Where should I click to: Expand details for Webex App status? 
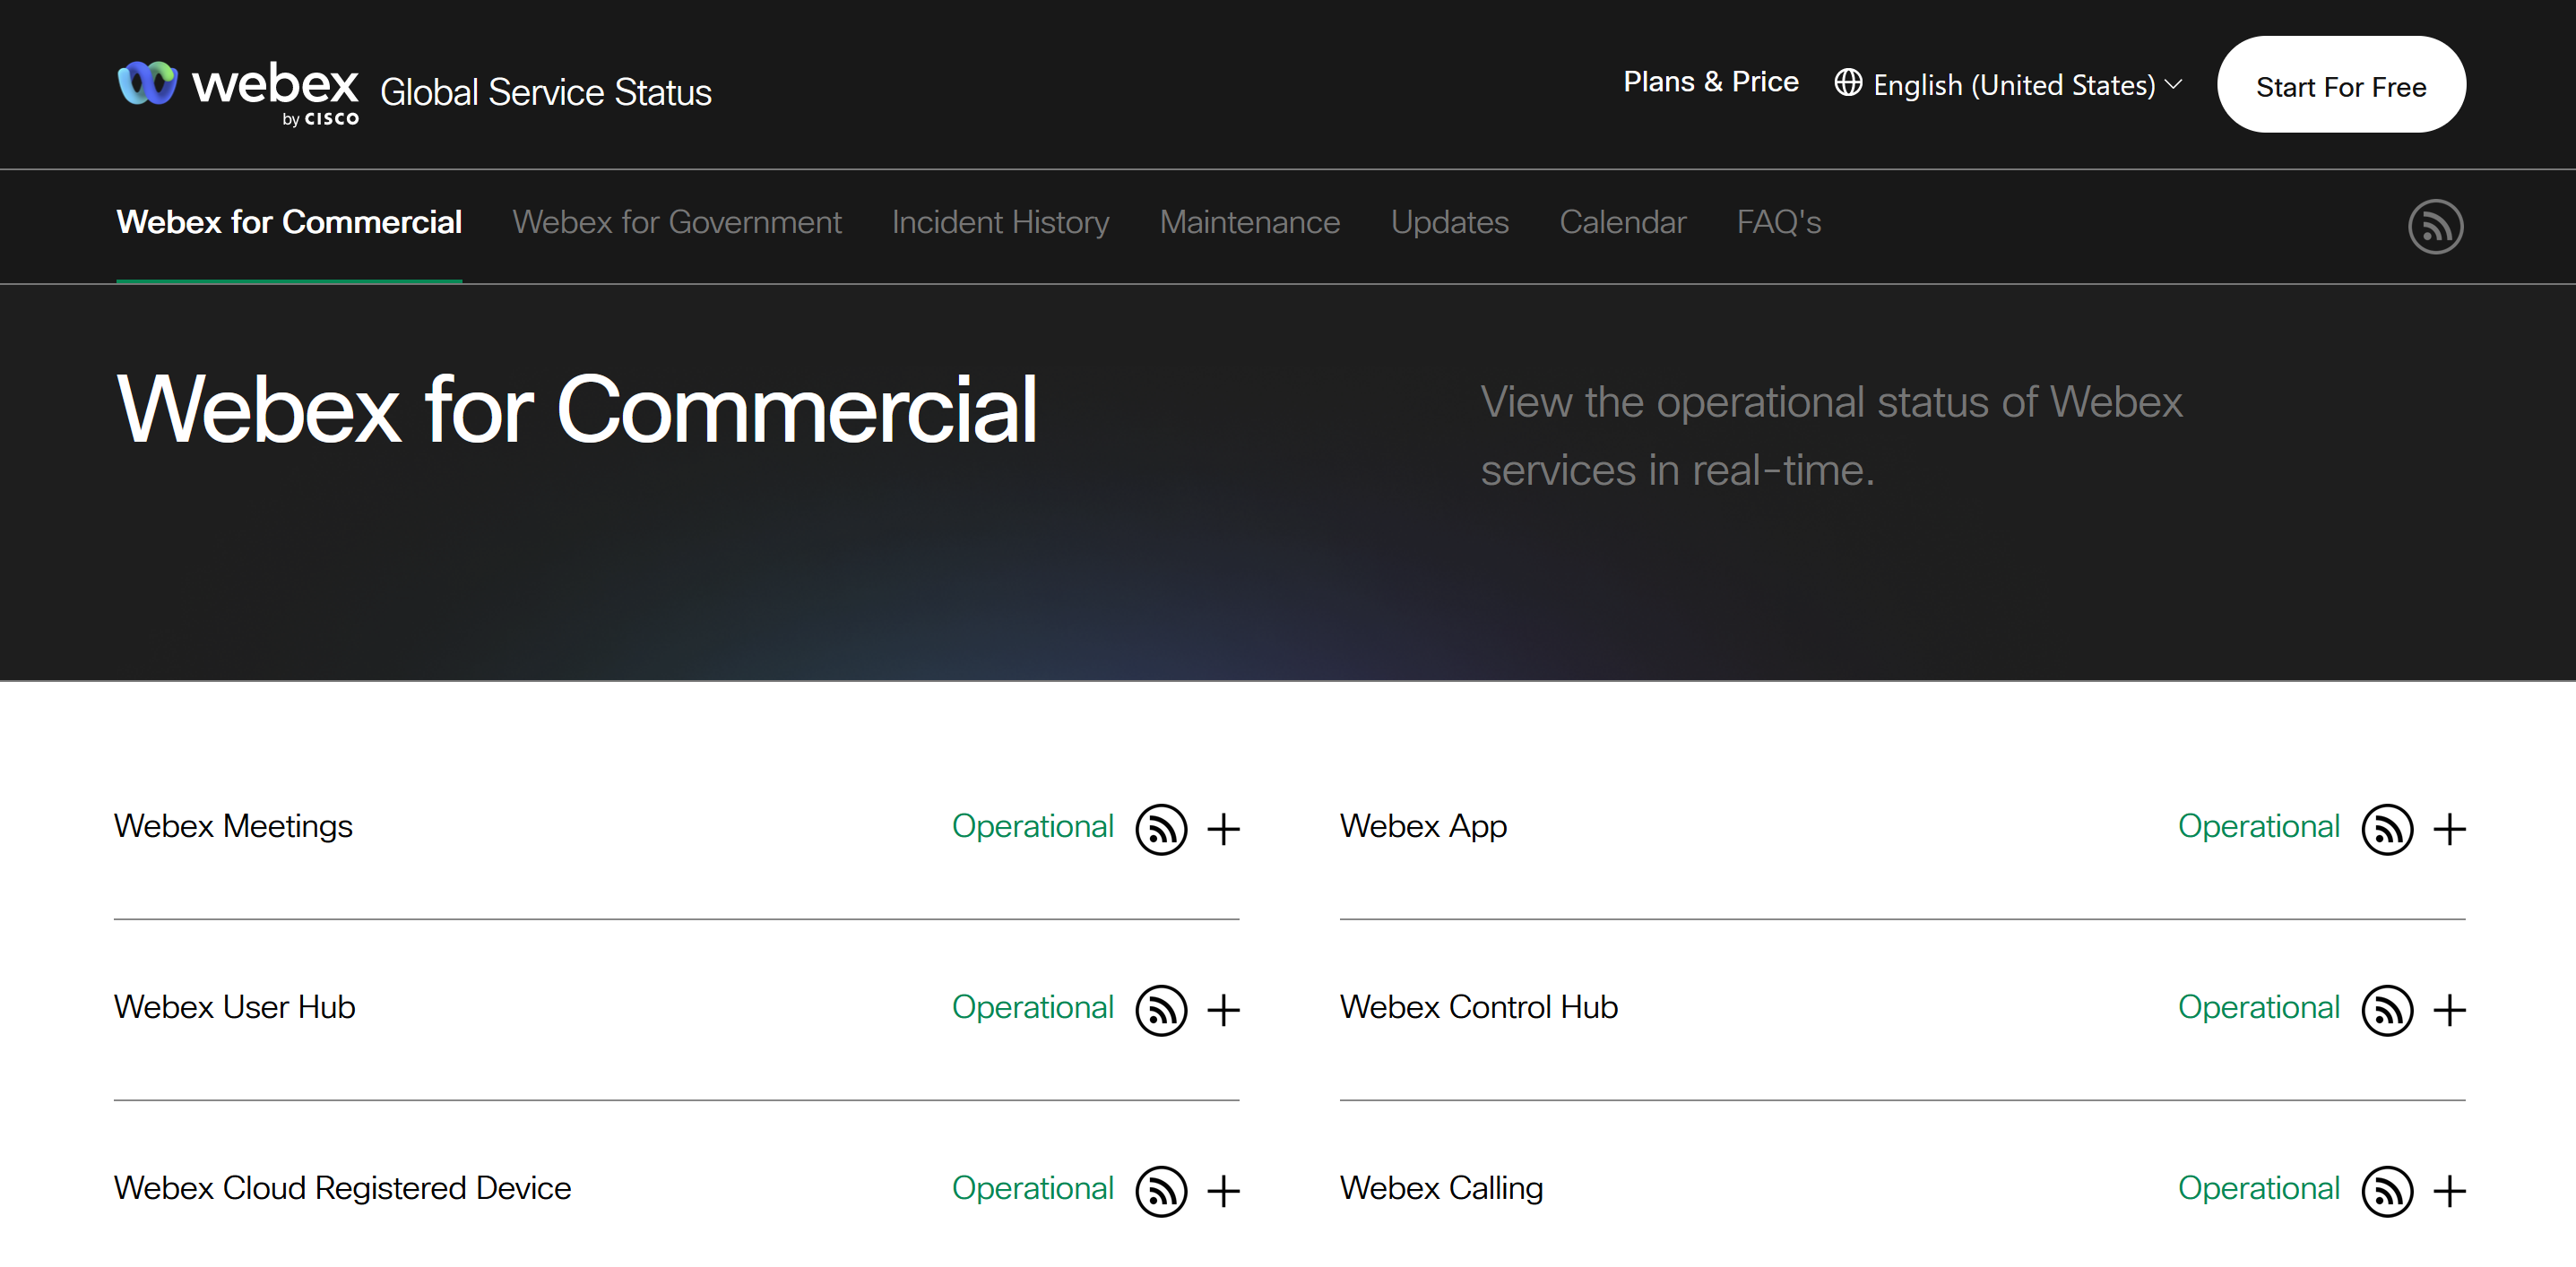(2451, 829)
